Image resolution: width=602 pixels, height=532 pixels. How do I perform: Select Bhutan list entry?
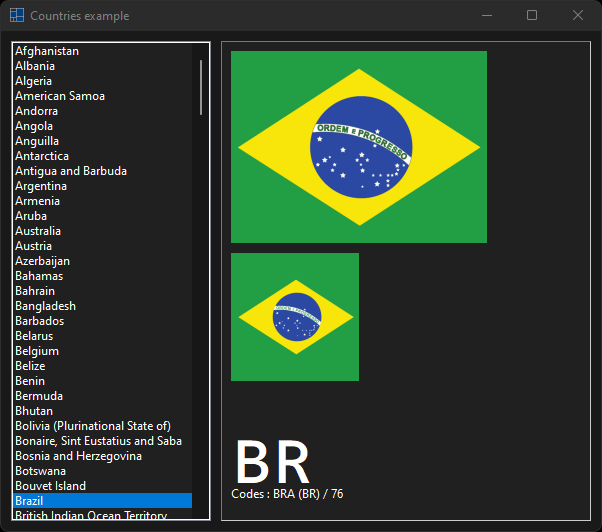[103, 411]
